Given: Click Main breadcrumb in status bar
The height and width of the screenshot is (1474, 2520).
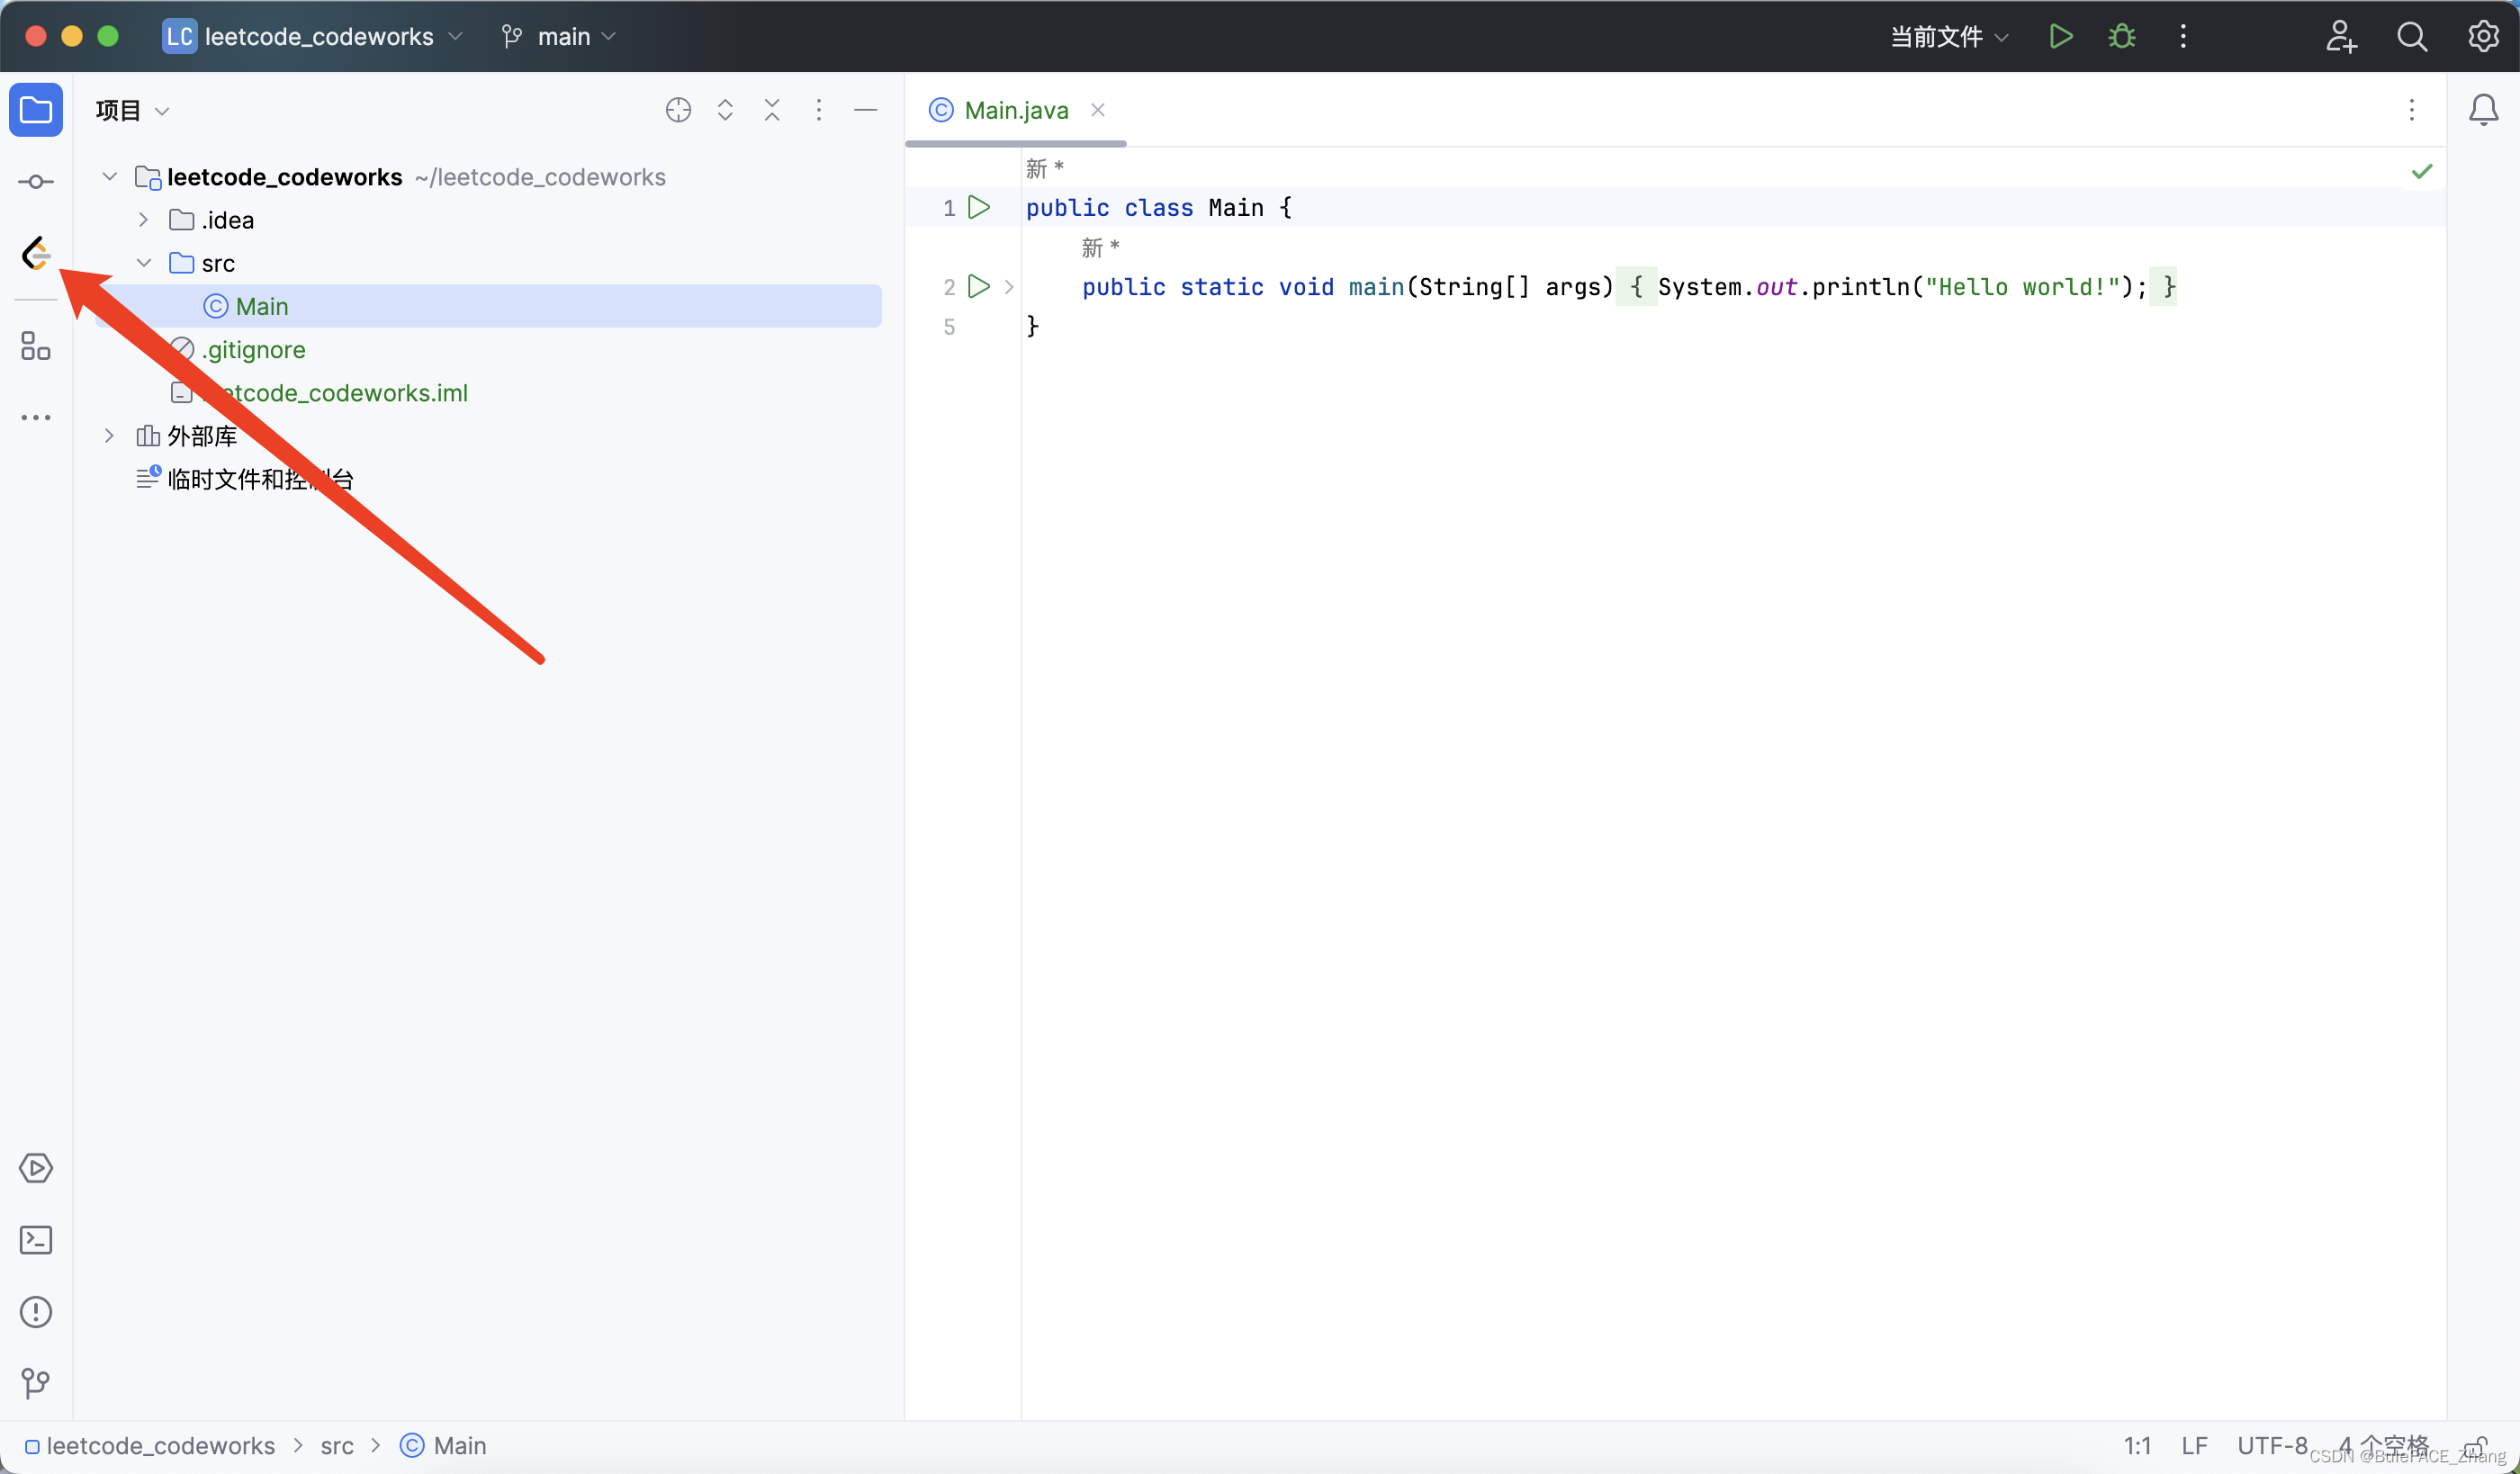Looking at the screenshot, I should [x=443, y=1446].
